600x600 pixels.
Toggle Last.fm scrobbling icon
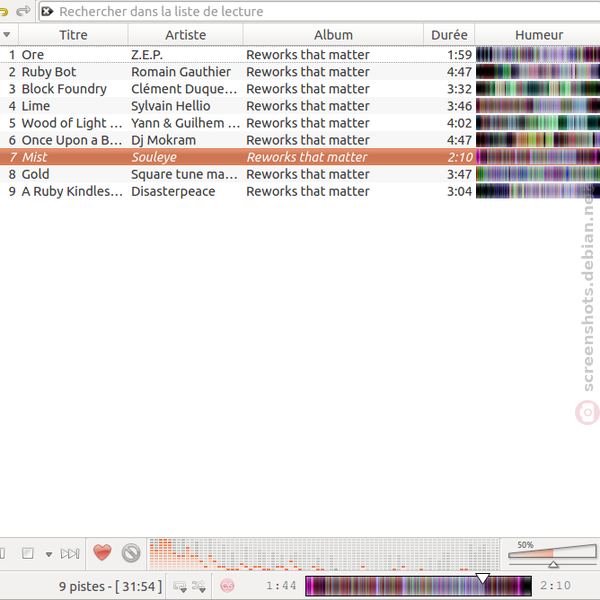pos(227,585)
